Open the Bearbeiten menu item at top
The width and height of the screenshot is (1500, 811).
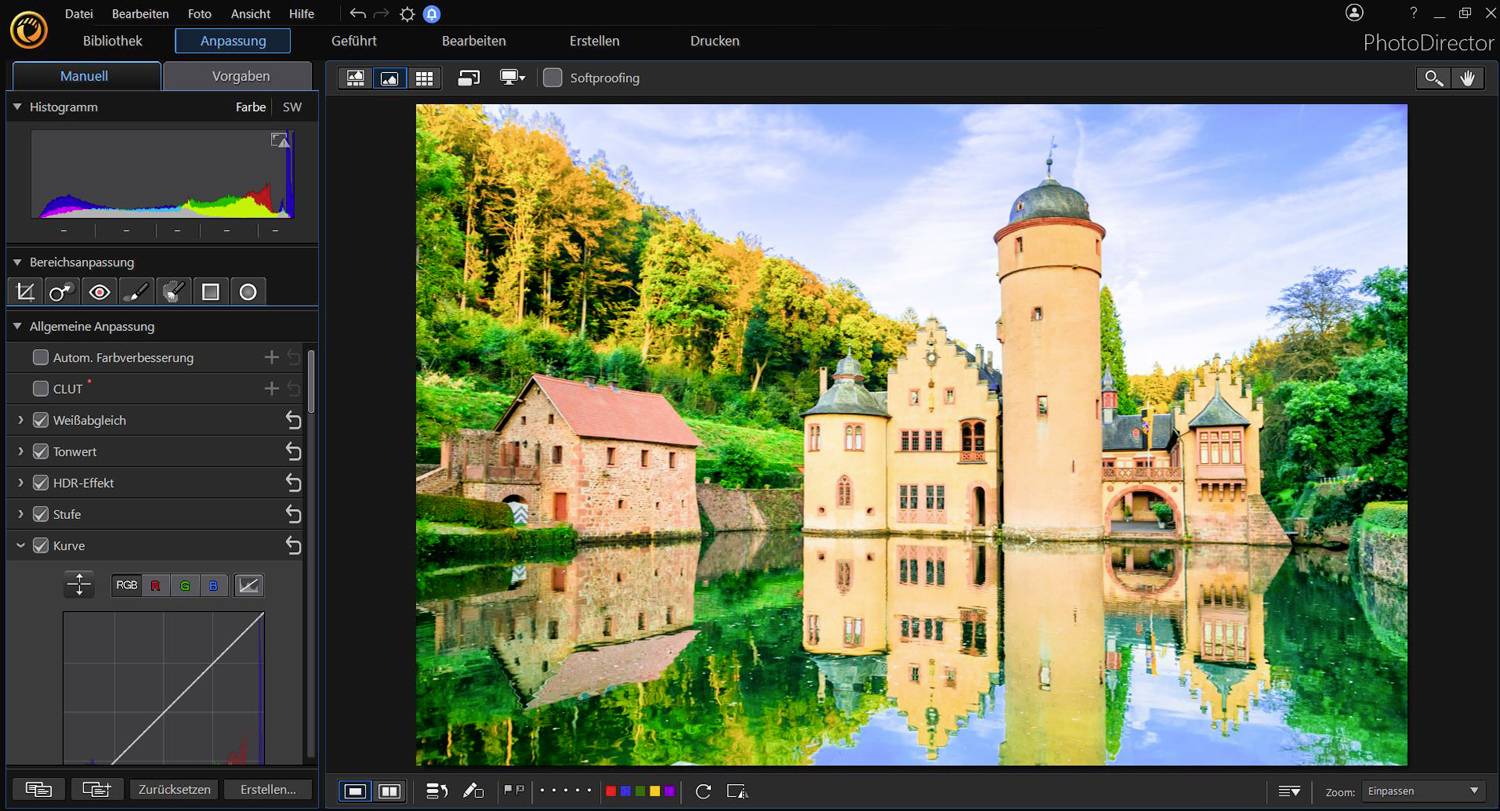[139, 13]
